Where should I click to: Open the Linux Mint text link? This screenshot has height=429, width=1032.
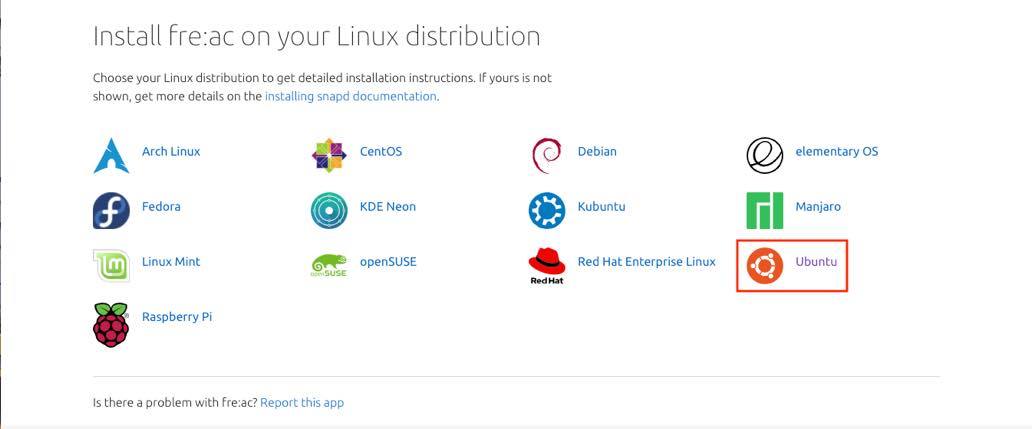(171, 262)
